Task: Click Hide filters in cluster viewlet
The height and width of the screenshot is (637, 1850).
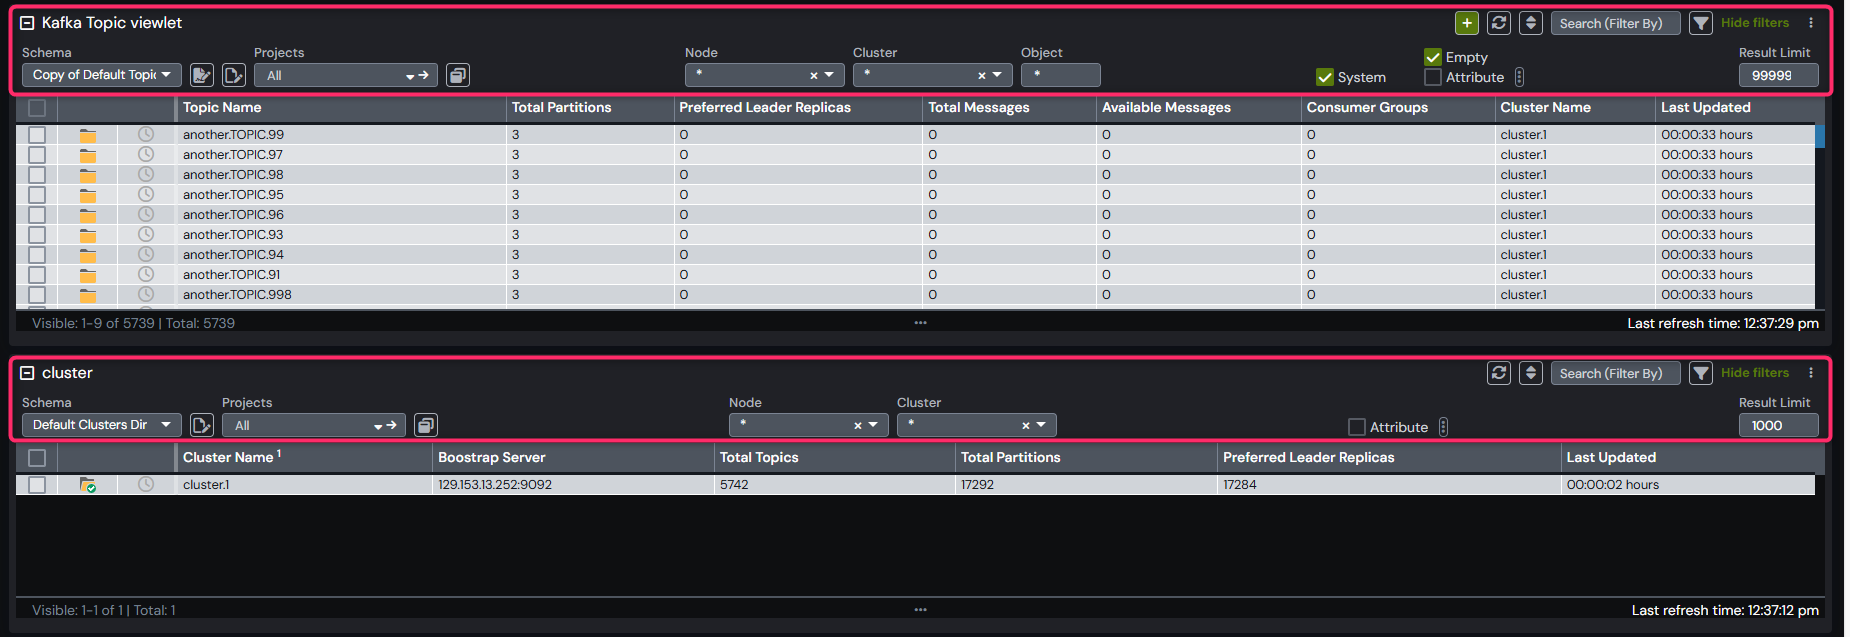Action: (1755, 373)
